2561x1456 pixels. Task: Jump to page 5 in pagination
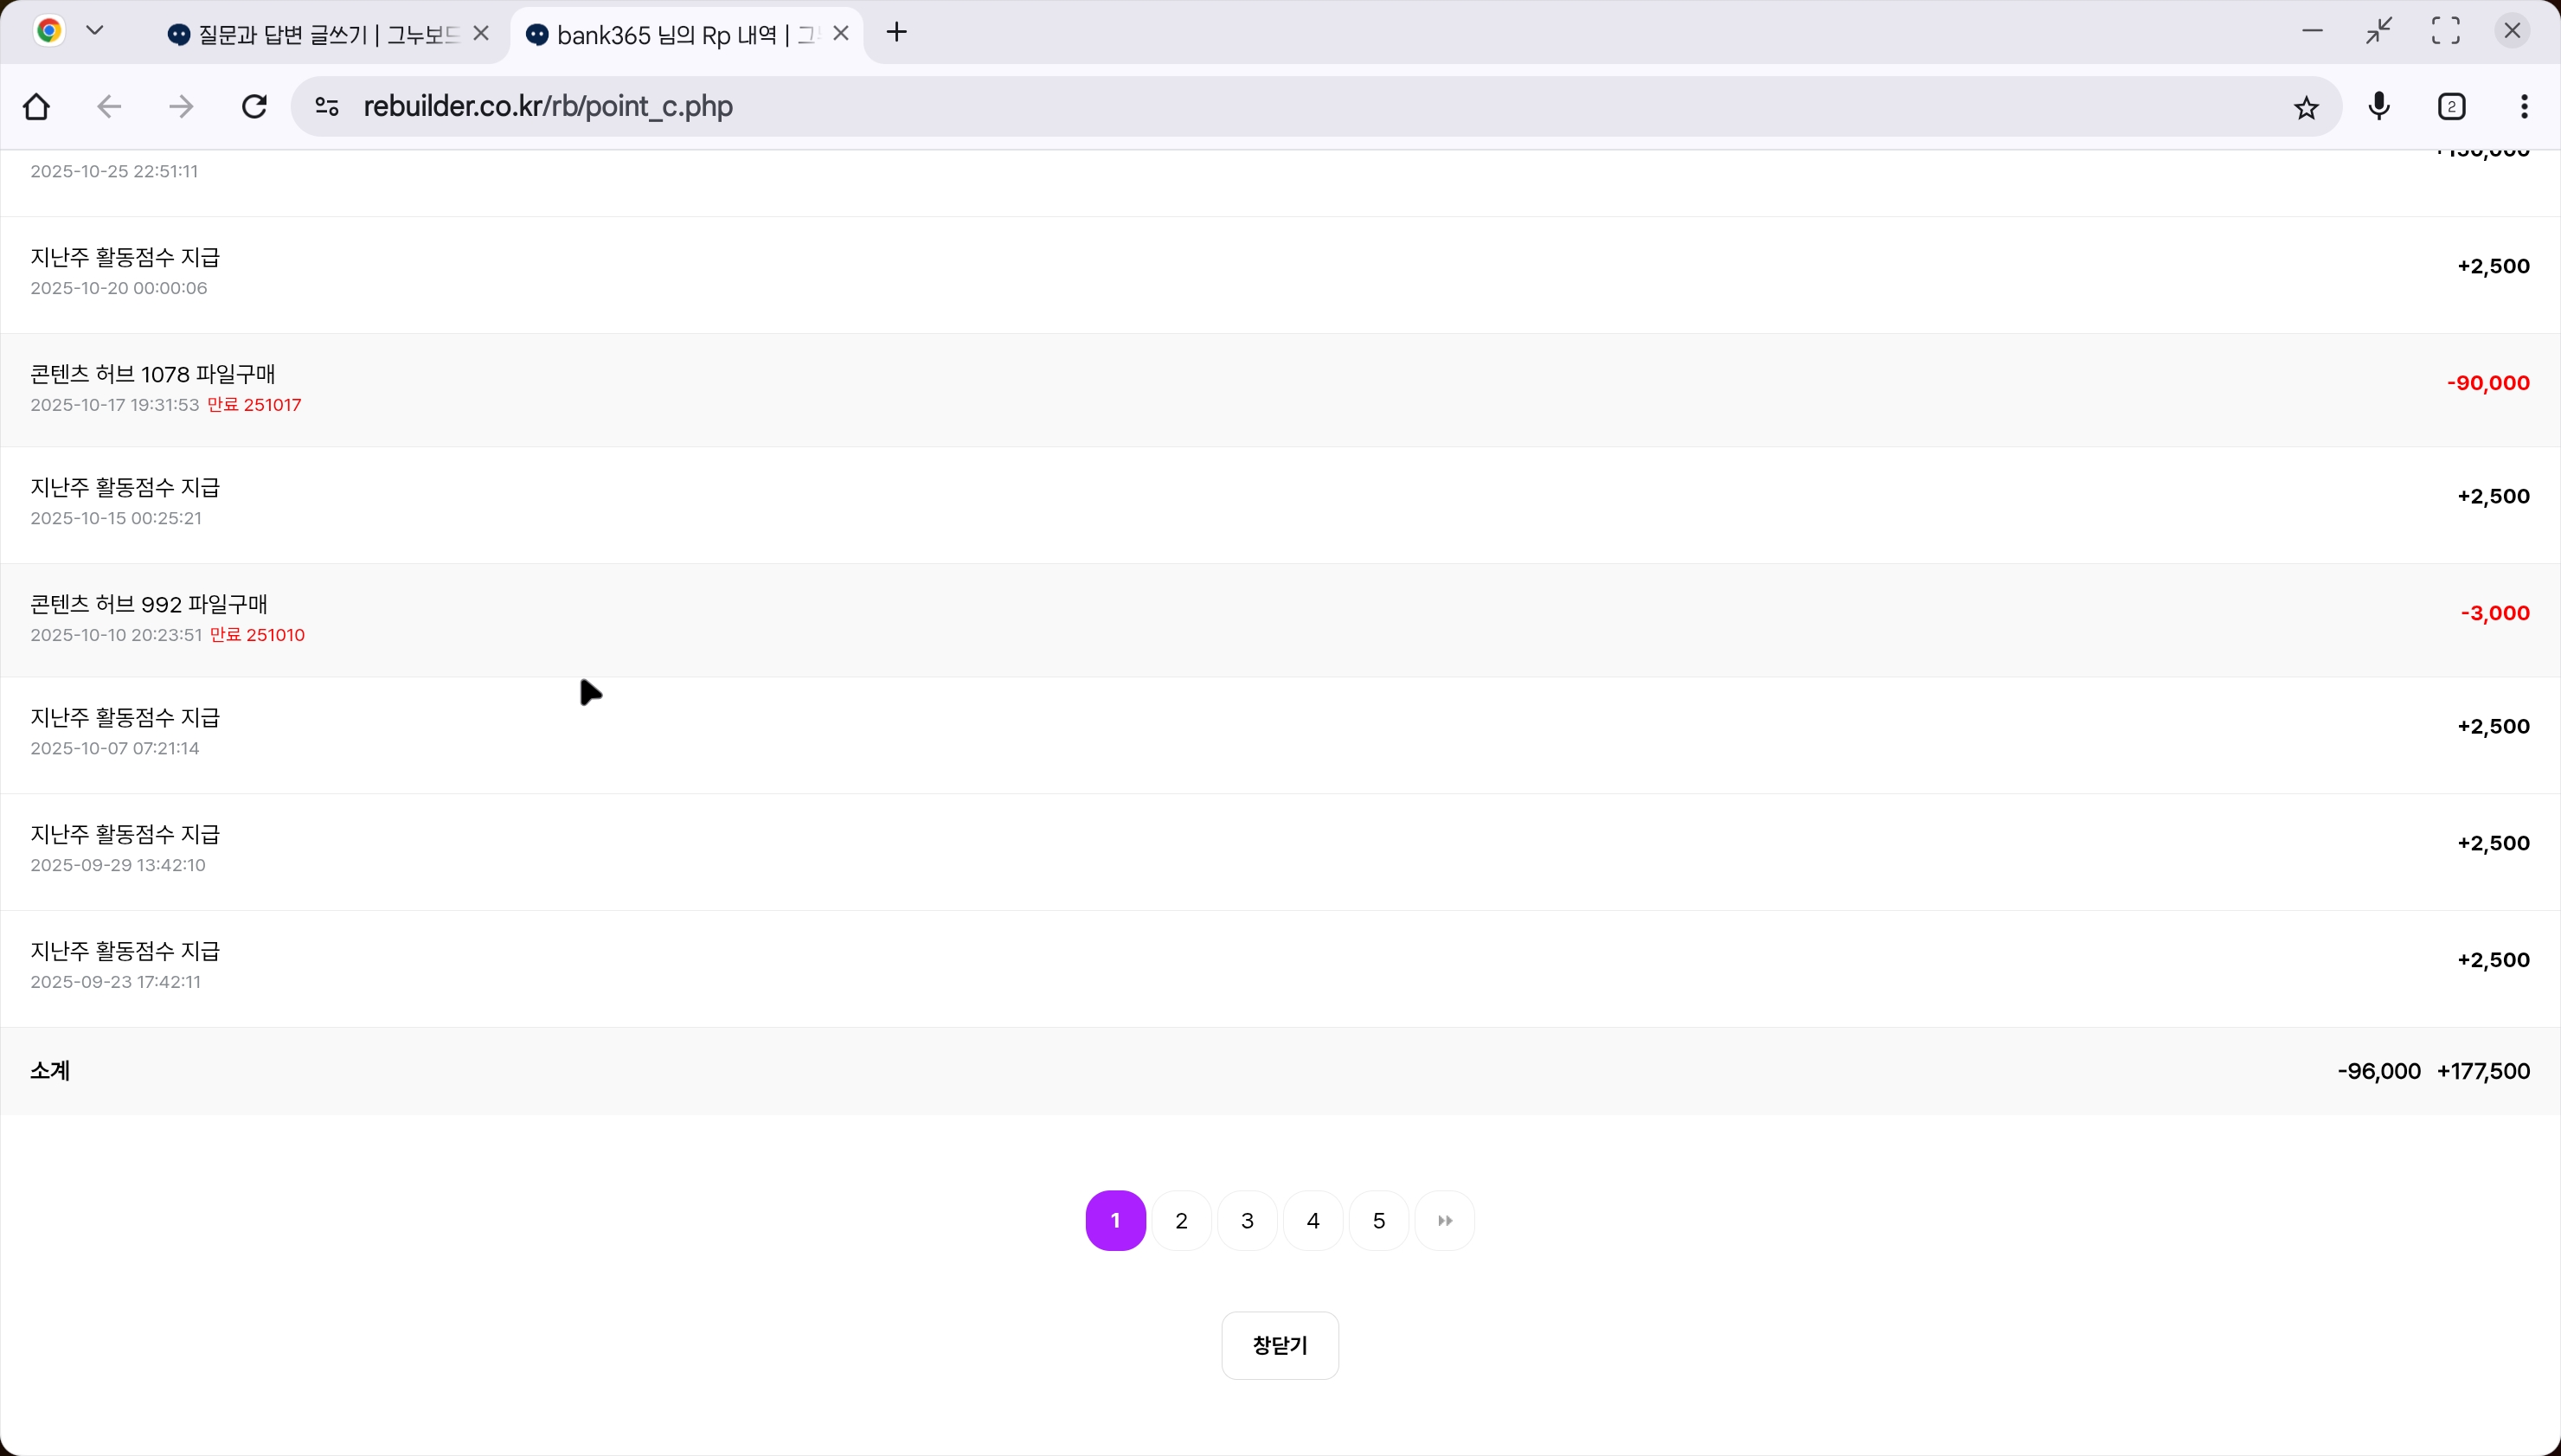(1378, 1220)
